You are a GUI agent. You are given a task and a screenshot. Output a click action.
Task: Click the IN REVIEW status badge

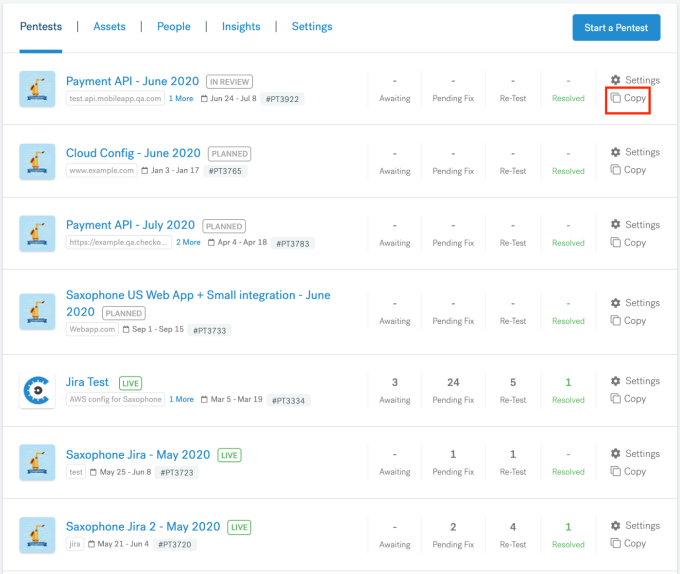[229, 82]
